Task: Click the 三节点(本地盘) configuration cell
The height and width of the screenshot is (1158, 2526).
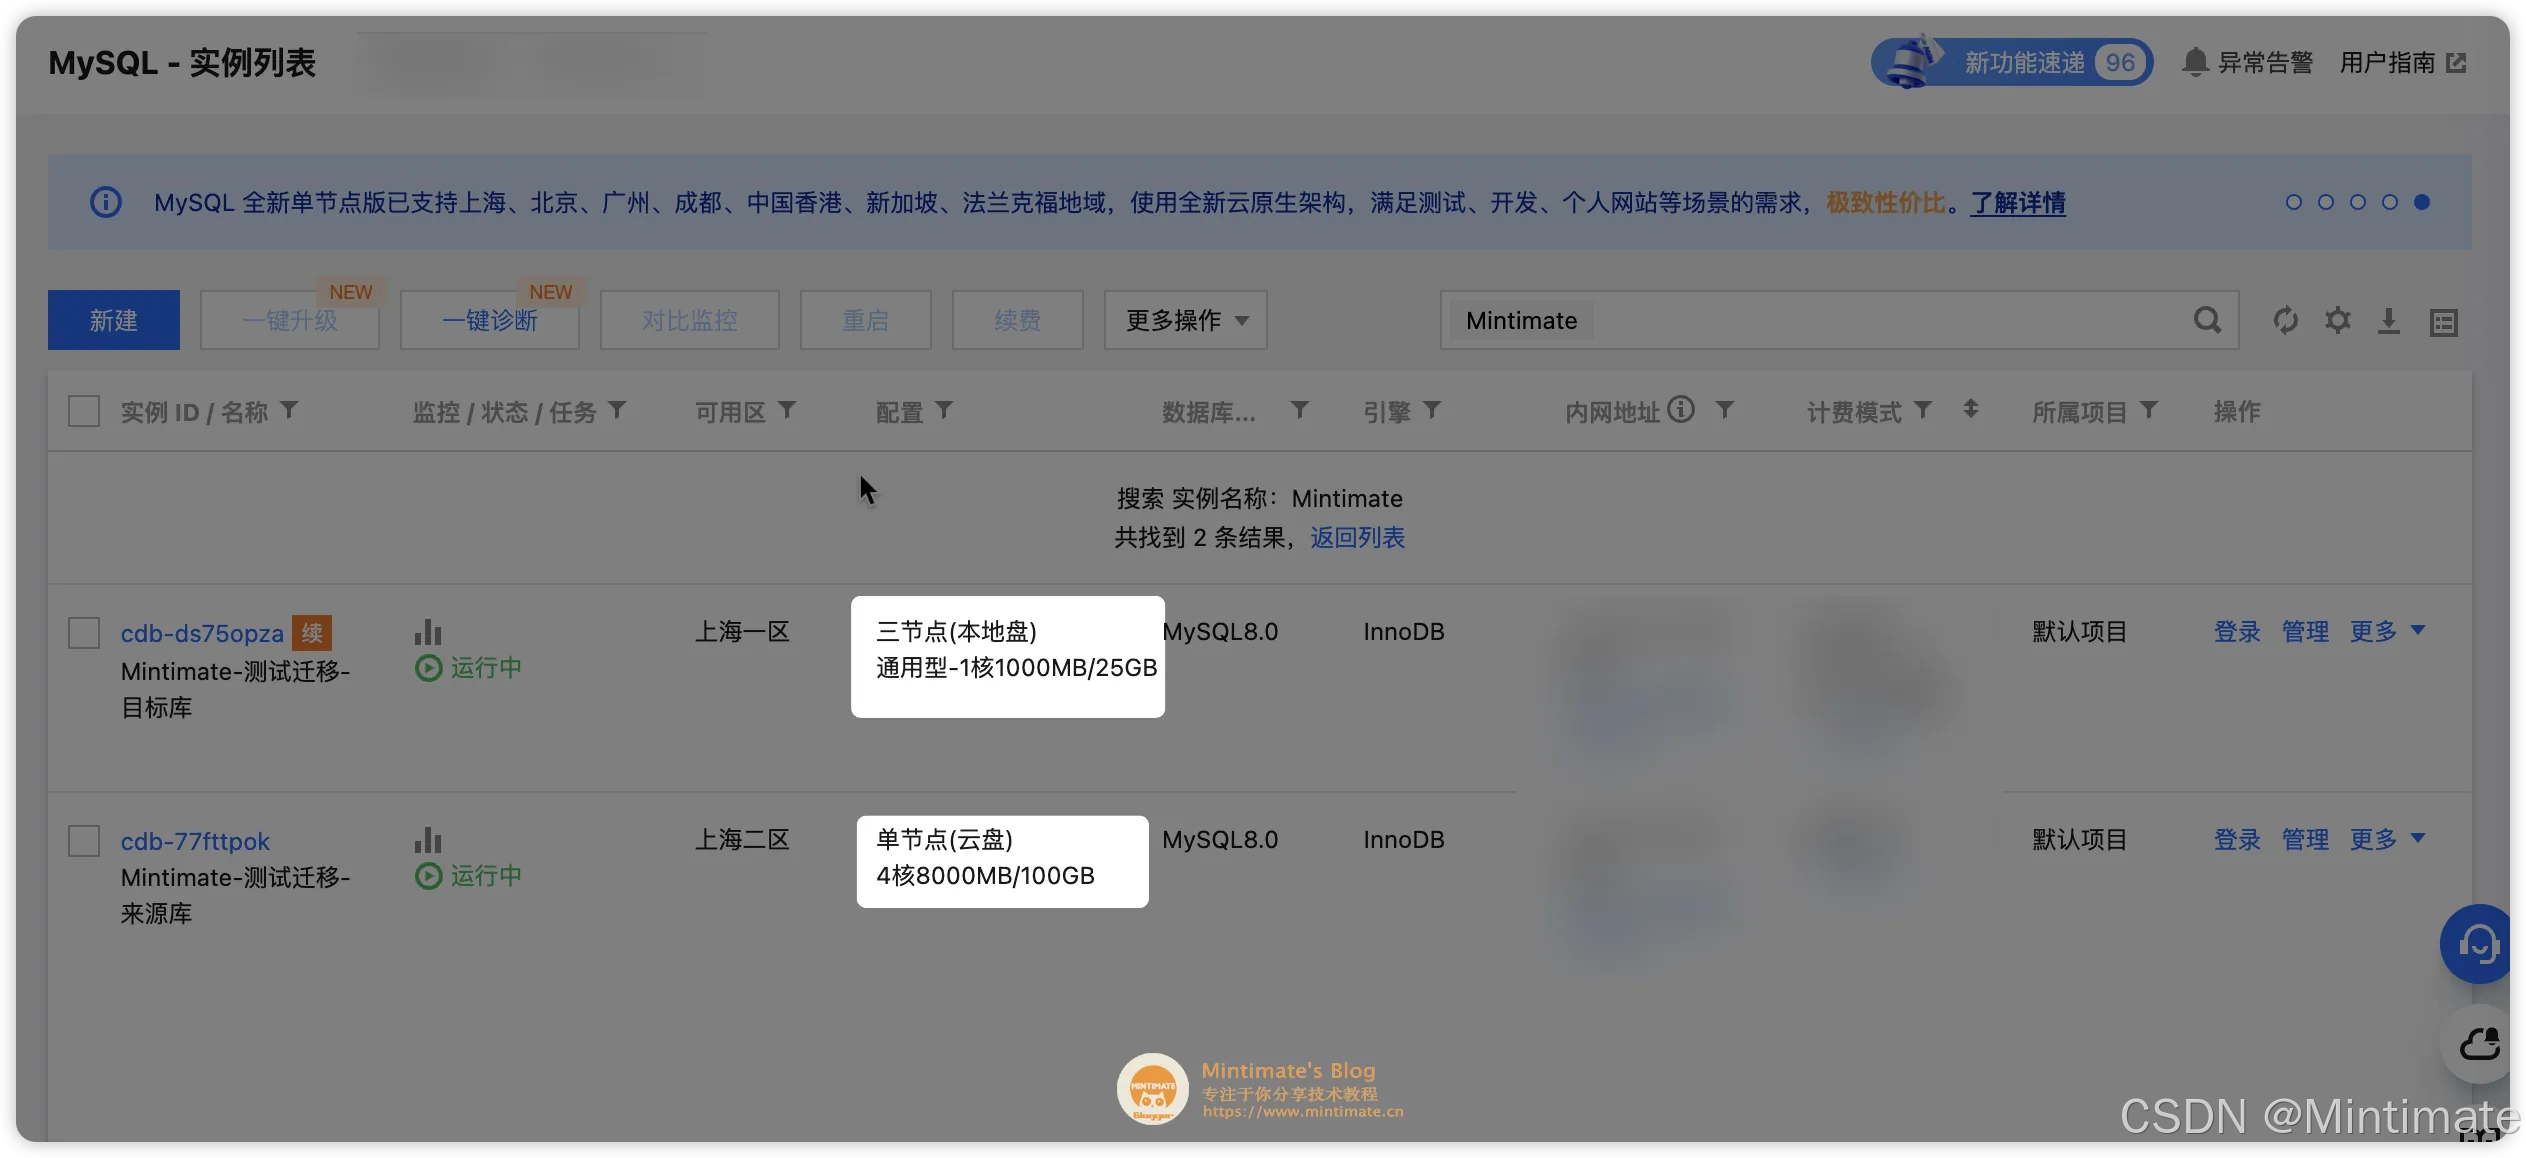Action: coord(1008,656)
